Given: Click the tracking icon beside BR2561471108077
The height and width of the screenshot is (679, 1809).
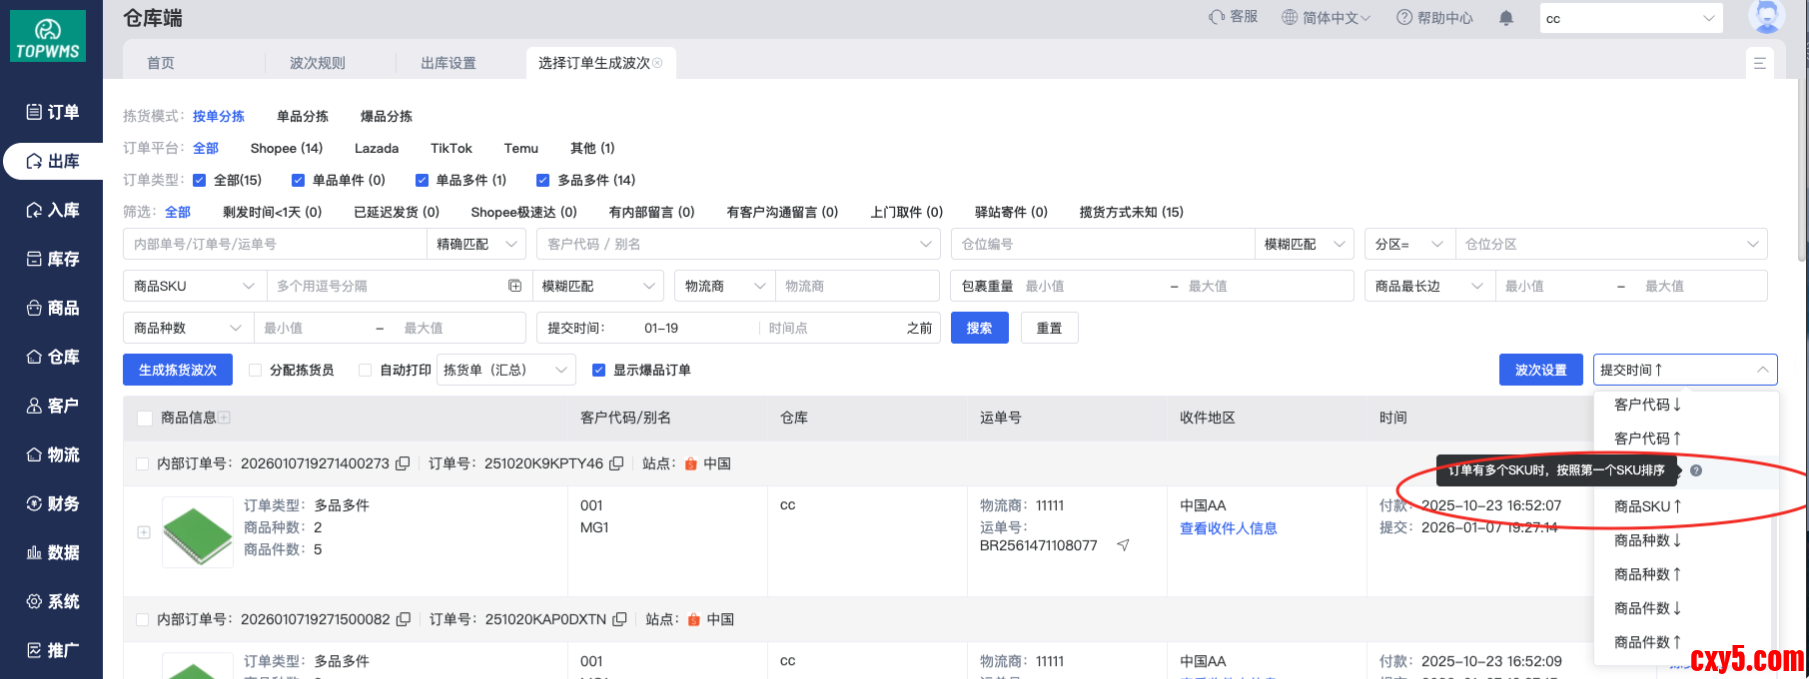Looking at the screenshot, I should pos(1123,545).
